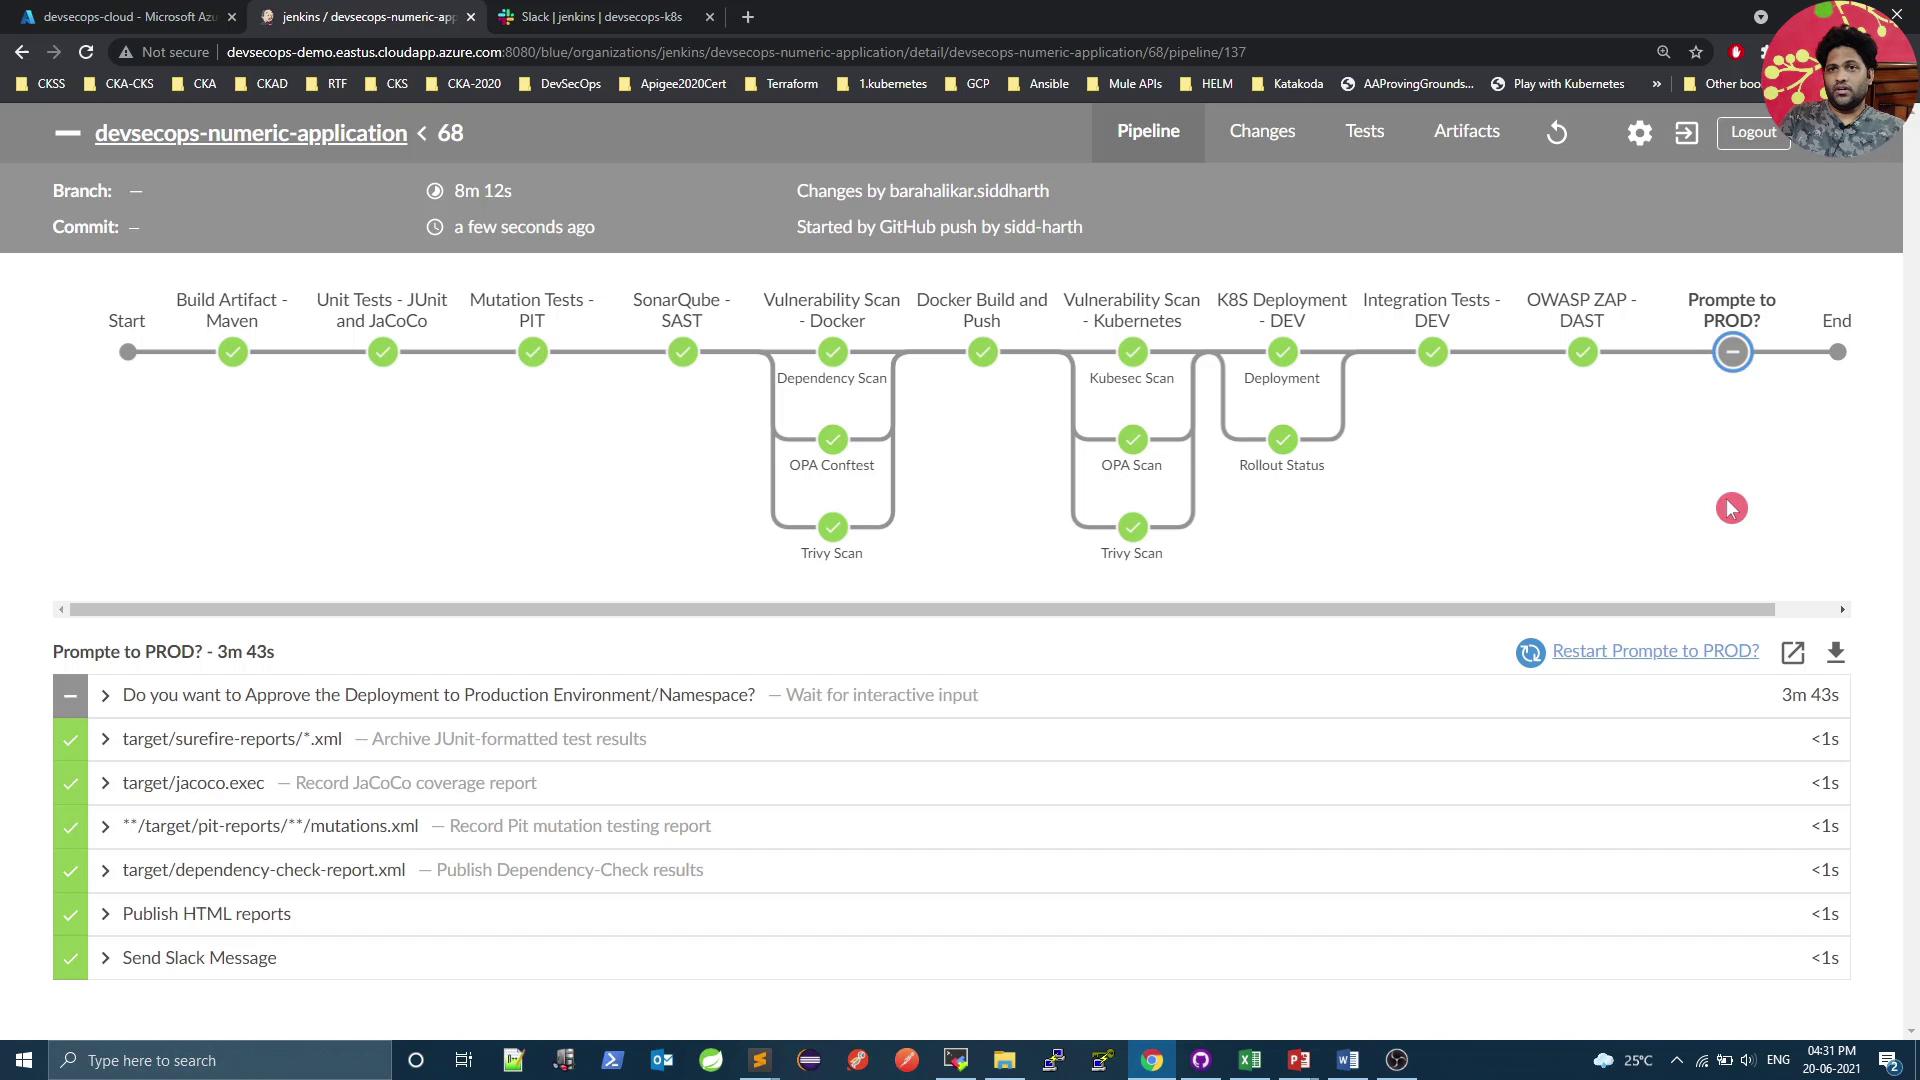Expand the Approve Deployment to Production step

point(105,695)
